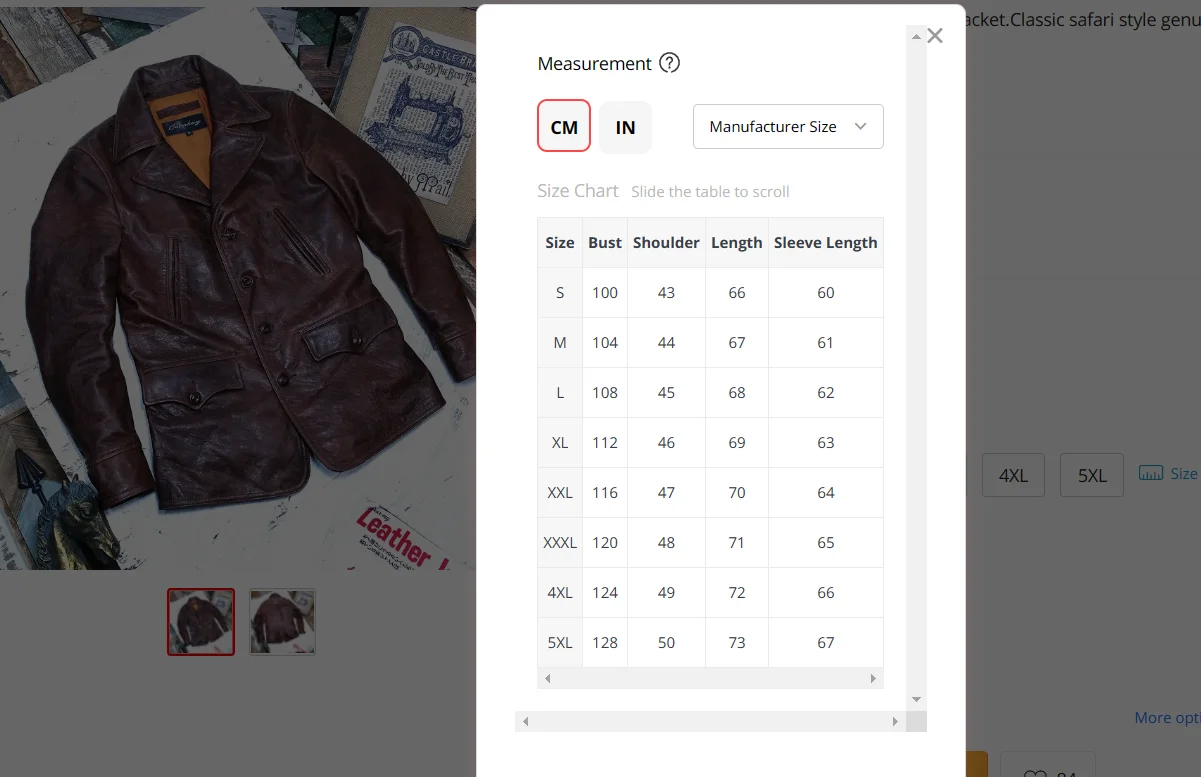The image size is (1201, 777).
Task: Select the first jacket thumbnail
Action: pyautogui.click(x=201, y=622)
